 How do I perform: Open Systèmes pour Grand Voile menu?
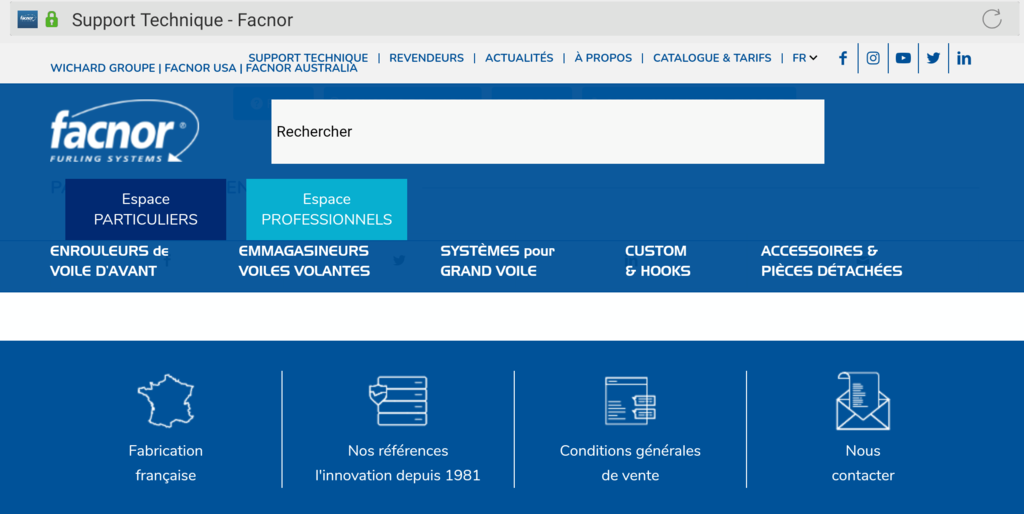(498, 261)
